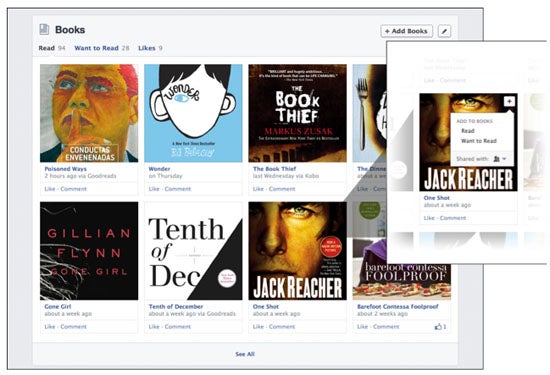The width and height of the screenshot is (550, 375).
Task: Click the audience icon beside Shared with
Action: click(x=496, y=159)
